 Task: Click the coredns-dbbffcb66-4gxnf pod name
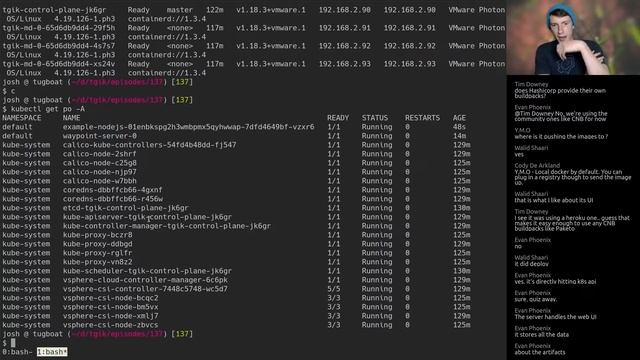pyautogui.click(x=113, y=190)
